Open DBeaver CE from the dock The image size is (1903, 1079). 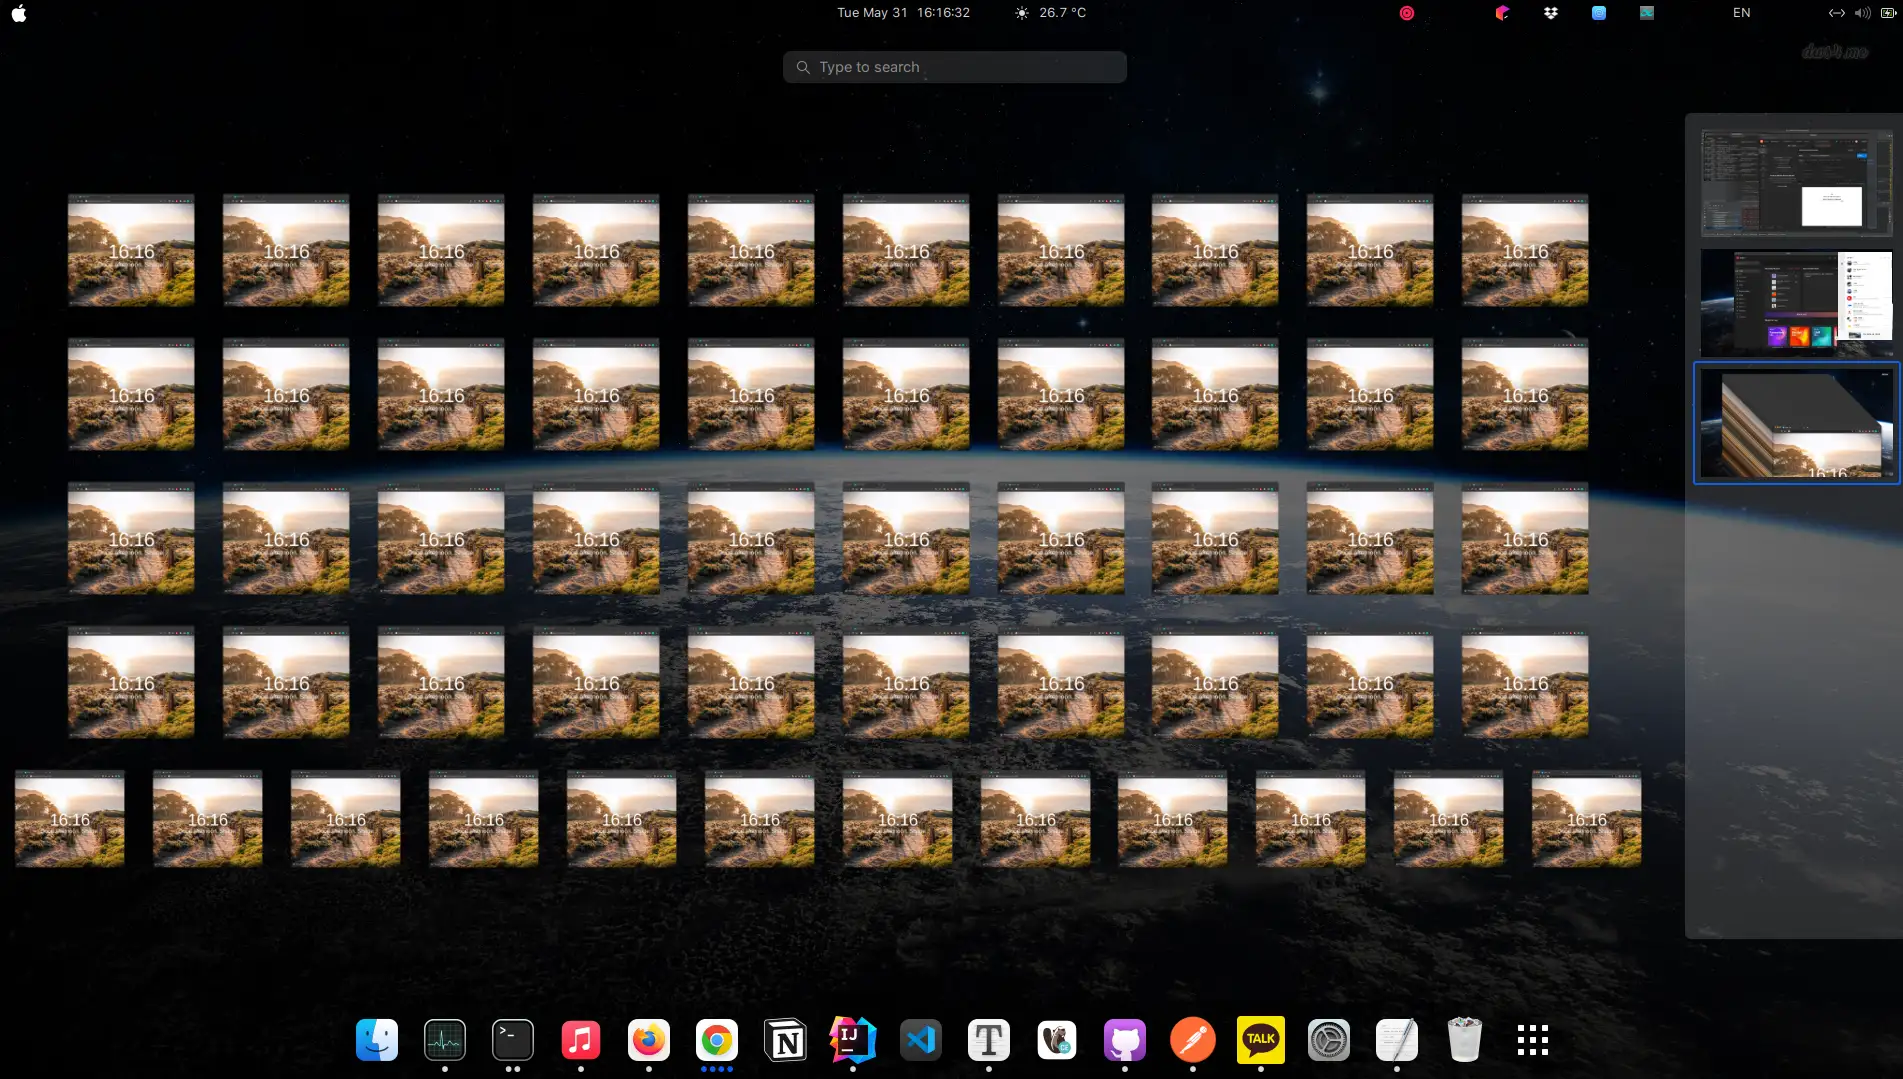[1057, 1040]
